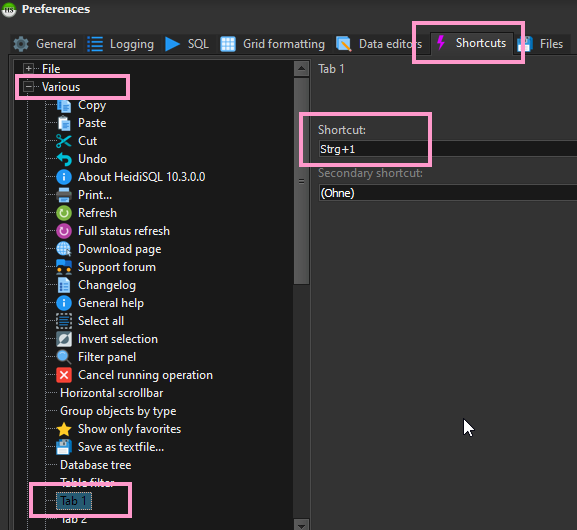This screenshot has width=577, height=530.
Task: Click the Save as textfile disk icon
Action: coord(64,447)
